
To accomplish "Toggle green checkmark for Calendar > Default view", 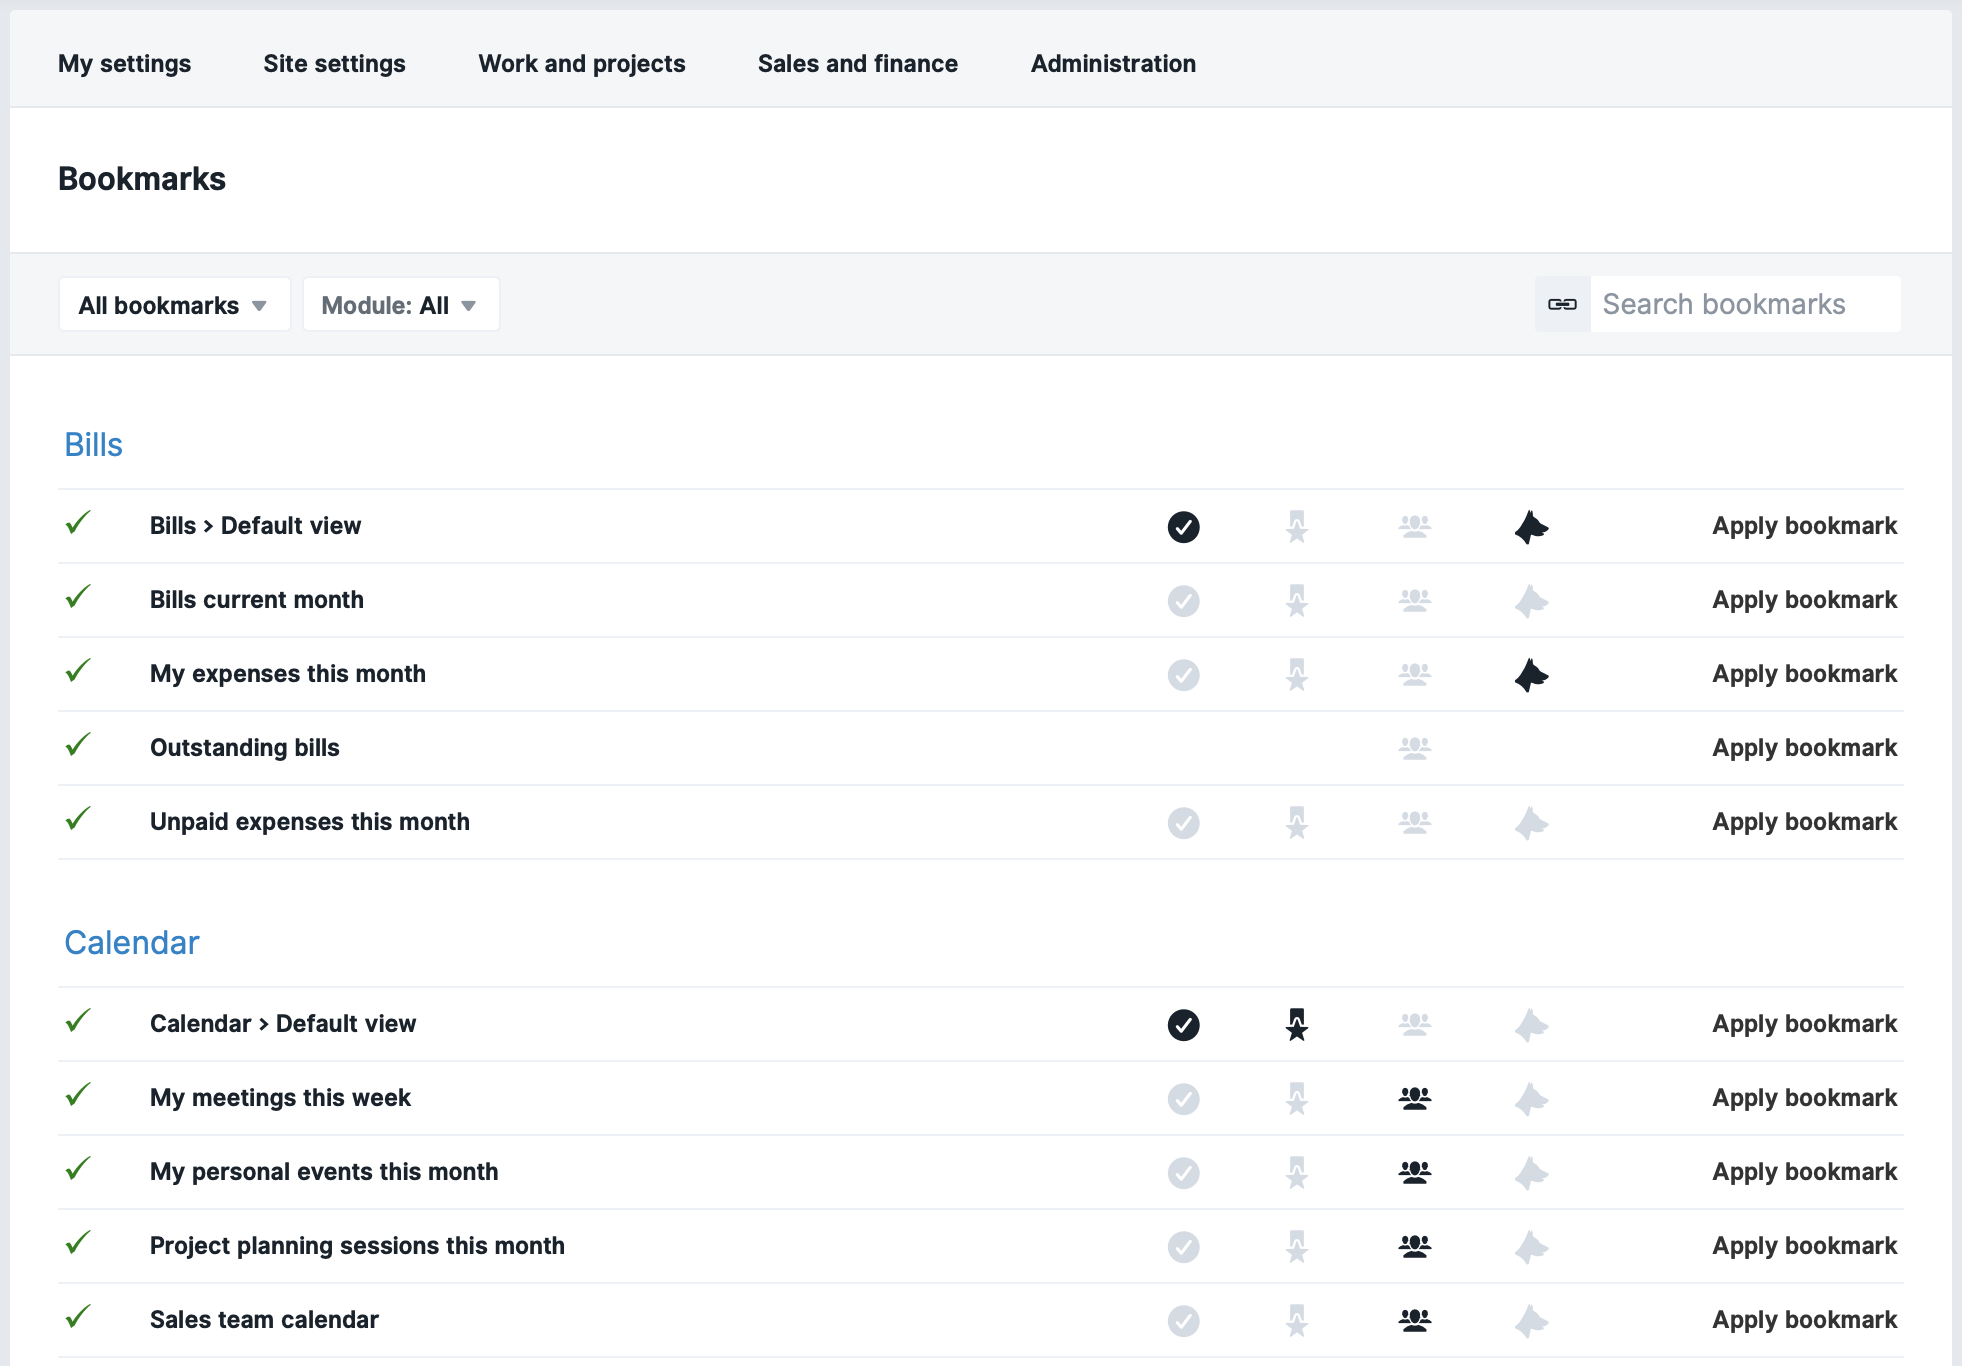I will (x=78, y=1020).
